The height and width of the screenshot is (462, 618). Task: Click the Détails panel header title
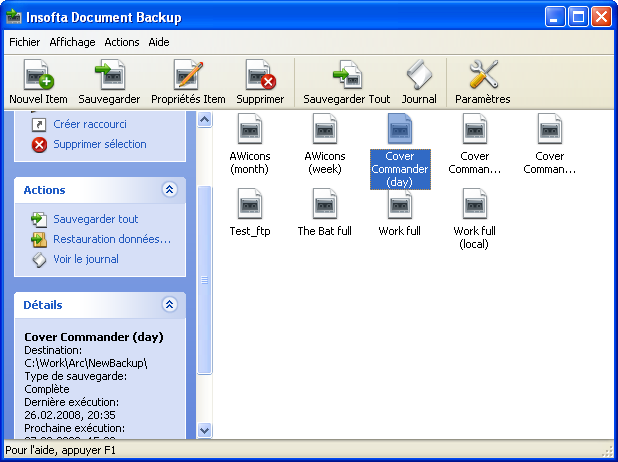43,305
